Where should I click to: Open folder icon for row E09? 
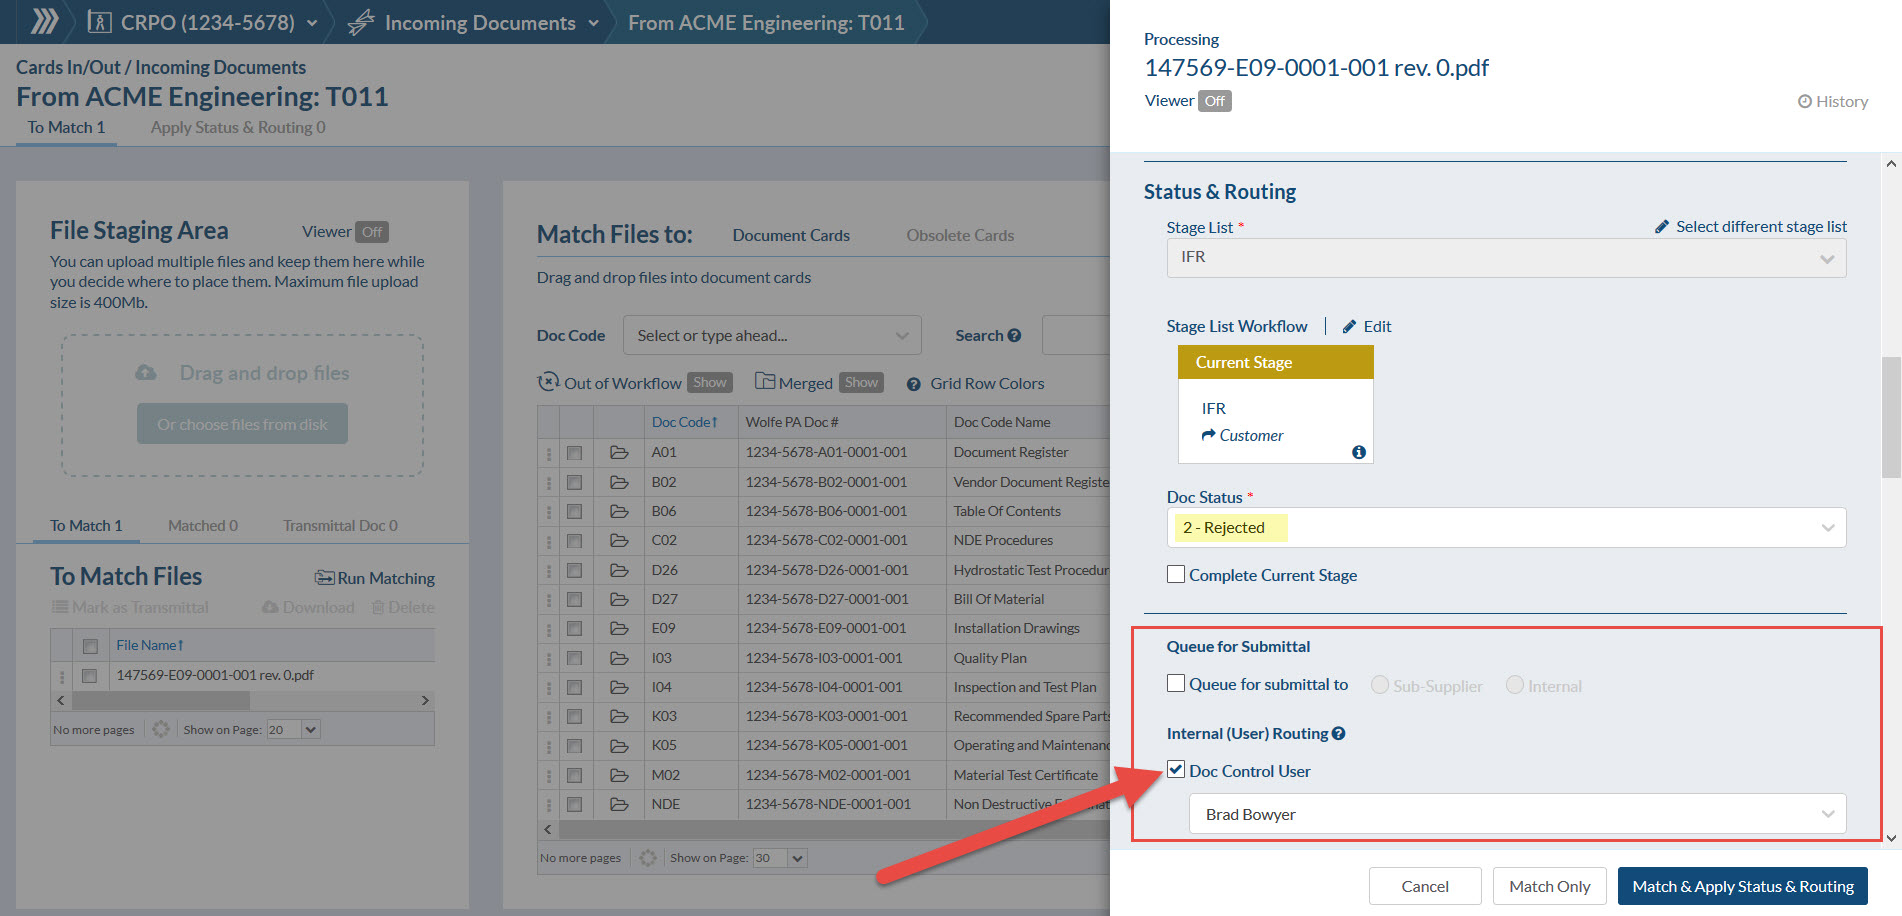[619, 628]
